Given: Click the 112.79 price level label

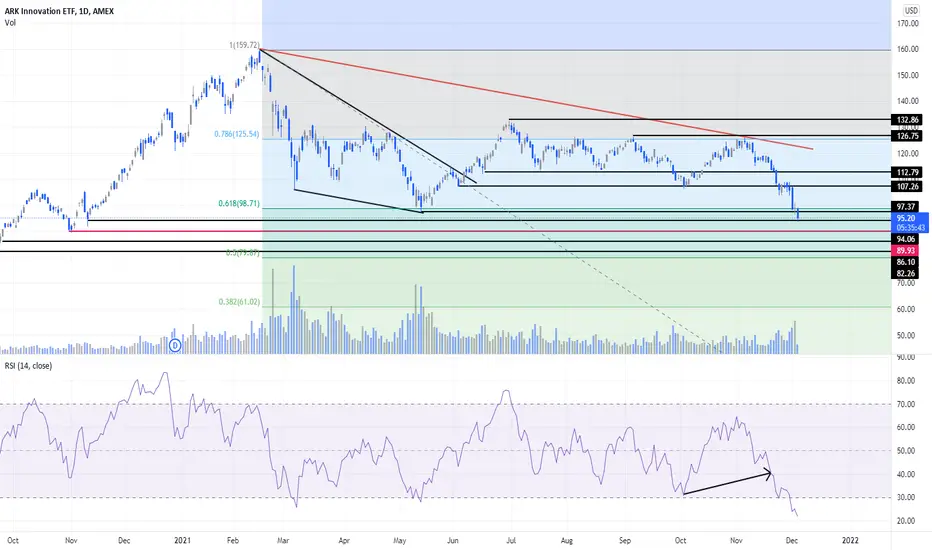Looking at the screenshot, I should click(907, 172).
